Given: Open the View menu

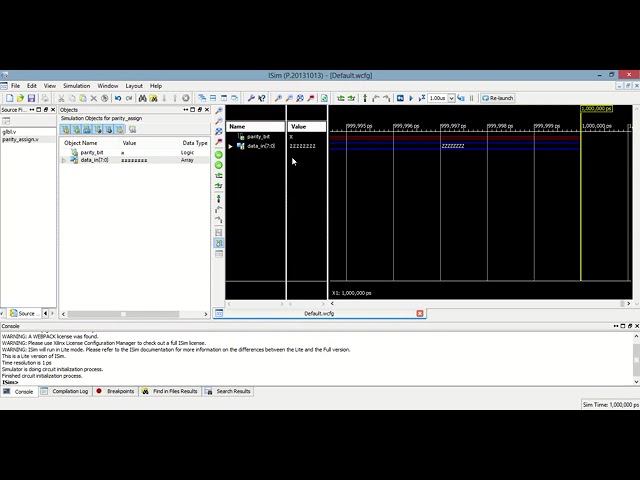Looking at the screenshot, I should pyautogui.click(x=50, y=86).
